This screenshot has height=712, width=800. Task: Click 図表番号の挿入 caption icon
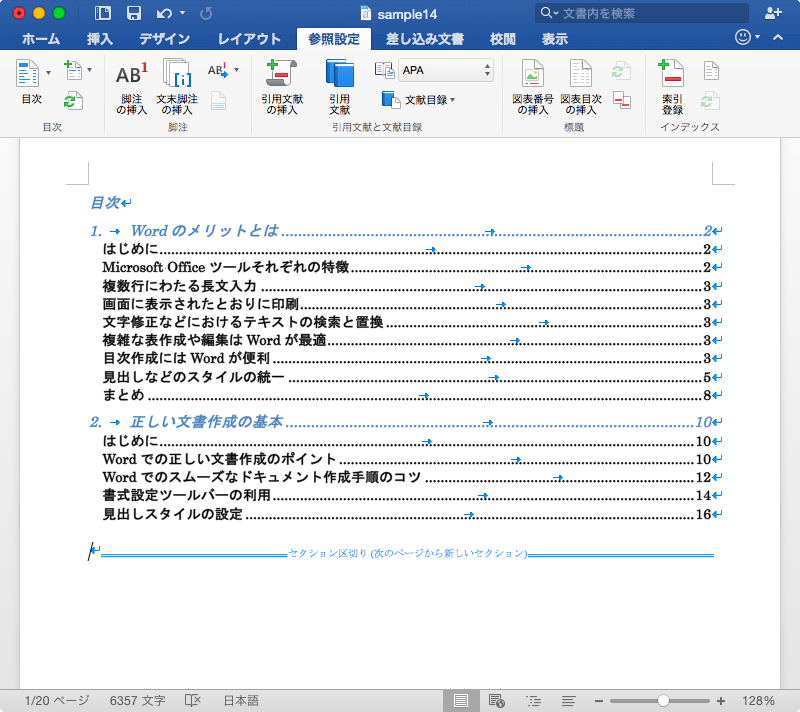click(533, 87)
